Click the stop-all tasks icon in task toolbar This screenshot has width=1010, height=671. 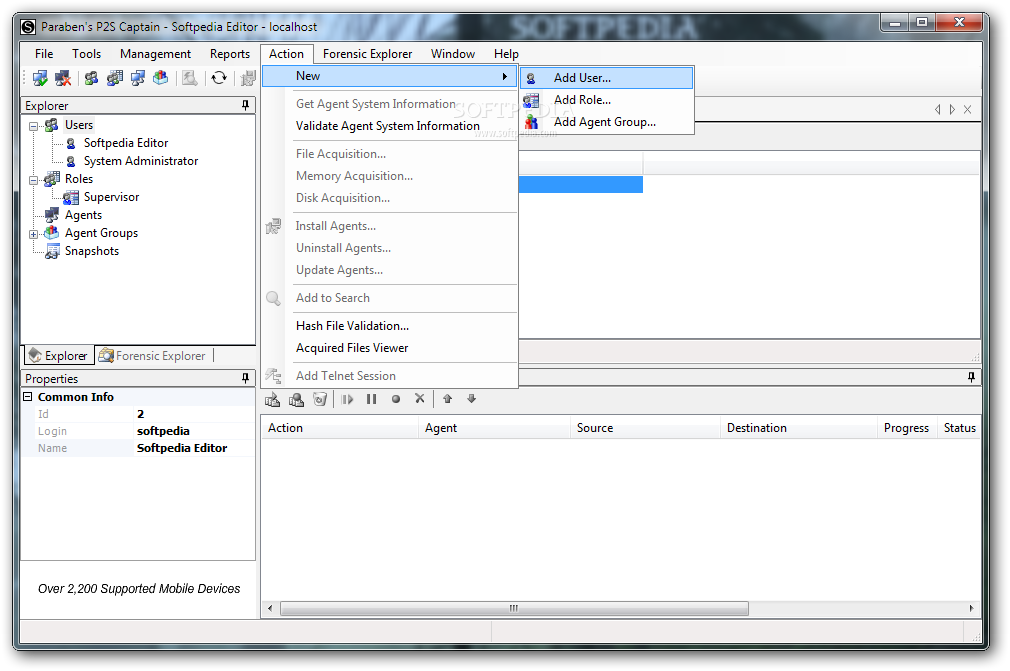pyautogui.click(x=296, y=400)
